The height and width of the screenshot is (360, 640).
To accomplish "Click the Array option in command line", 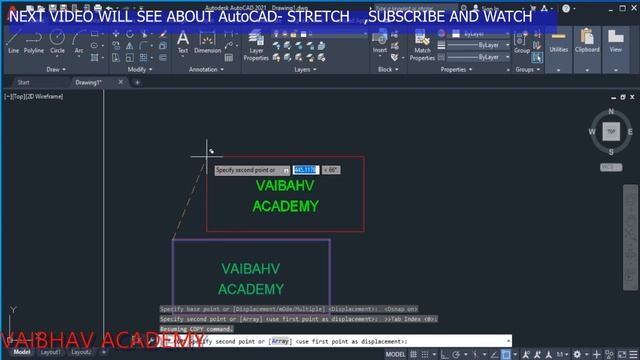I will coord(280,341).
